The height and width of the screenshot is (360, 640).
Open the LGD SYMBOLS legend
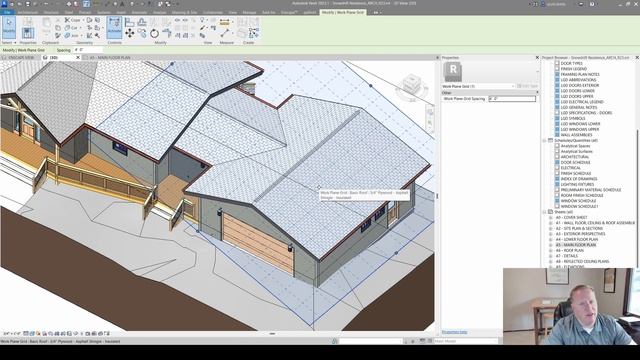[573, 118]
